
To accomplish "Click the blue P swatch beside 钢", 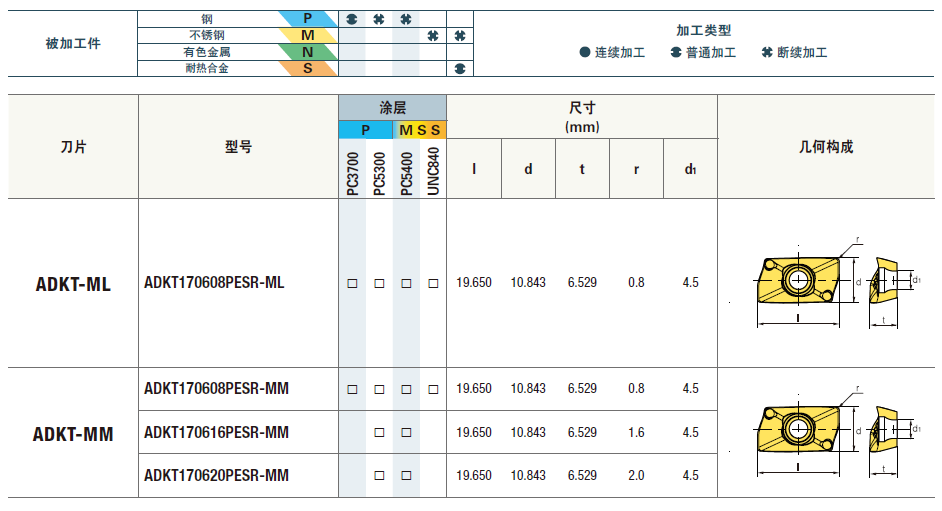I will (x=308, y=19).
